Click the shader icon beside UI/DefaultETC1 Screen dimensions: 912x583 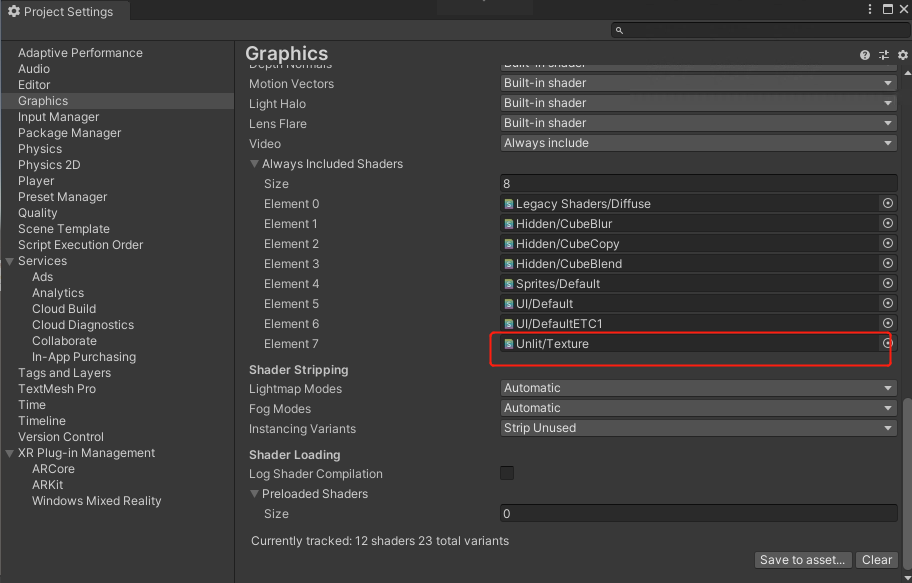(x=509, y=324)
